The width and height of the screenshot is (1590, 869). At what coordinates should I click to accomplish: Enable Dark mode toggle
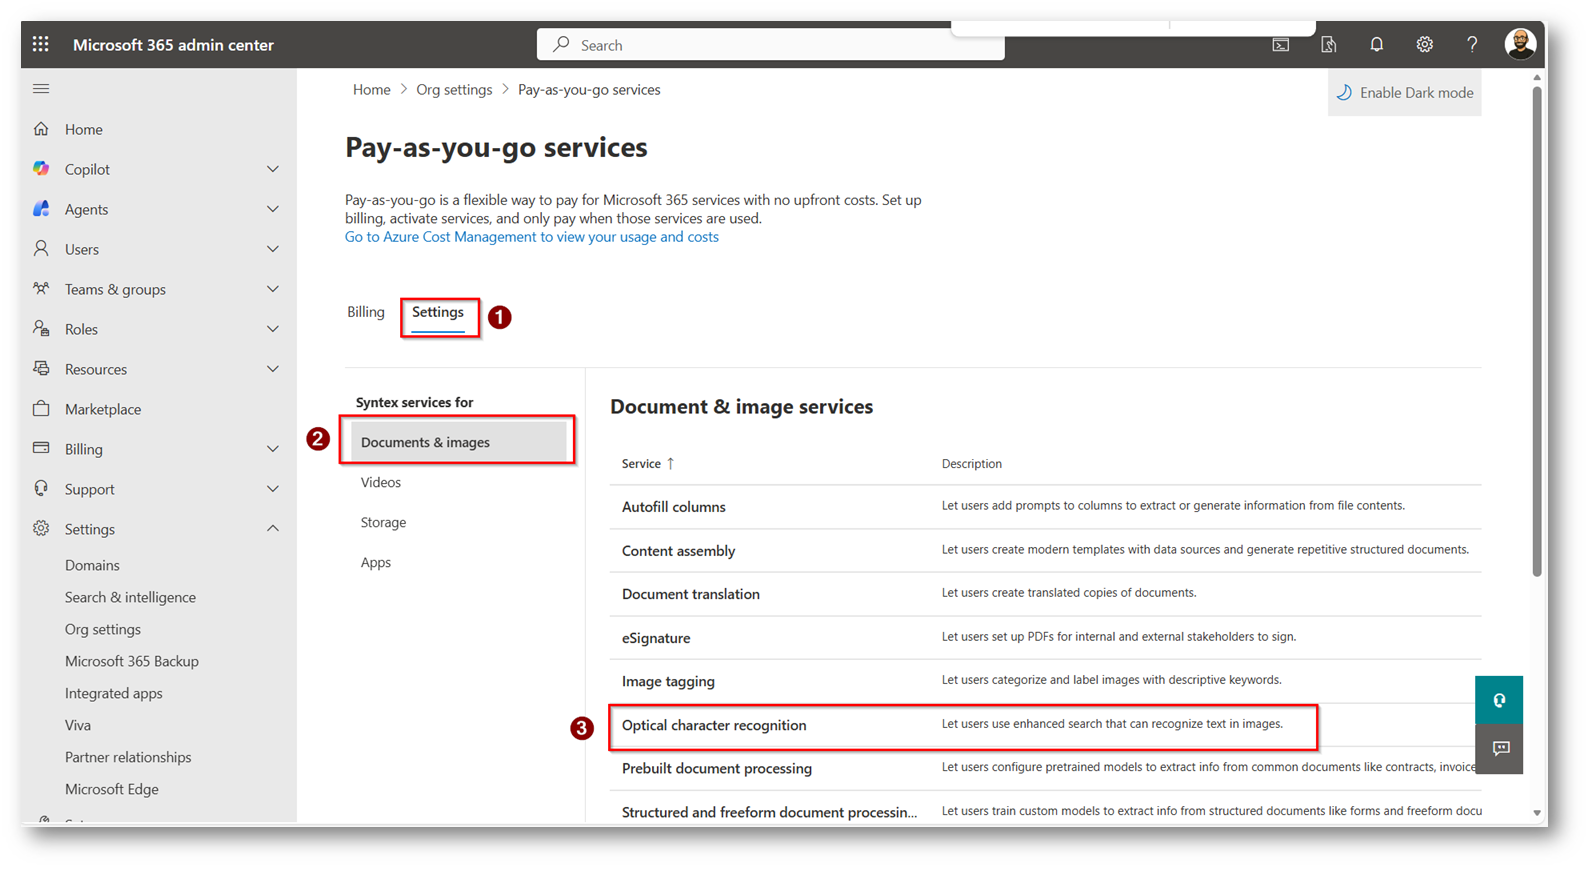1405,93
